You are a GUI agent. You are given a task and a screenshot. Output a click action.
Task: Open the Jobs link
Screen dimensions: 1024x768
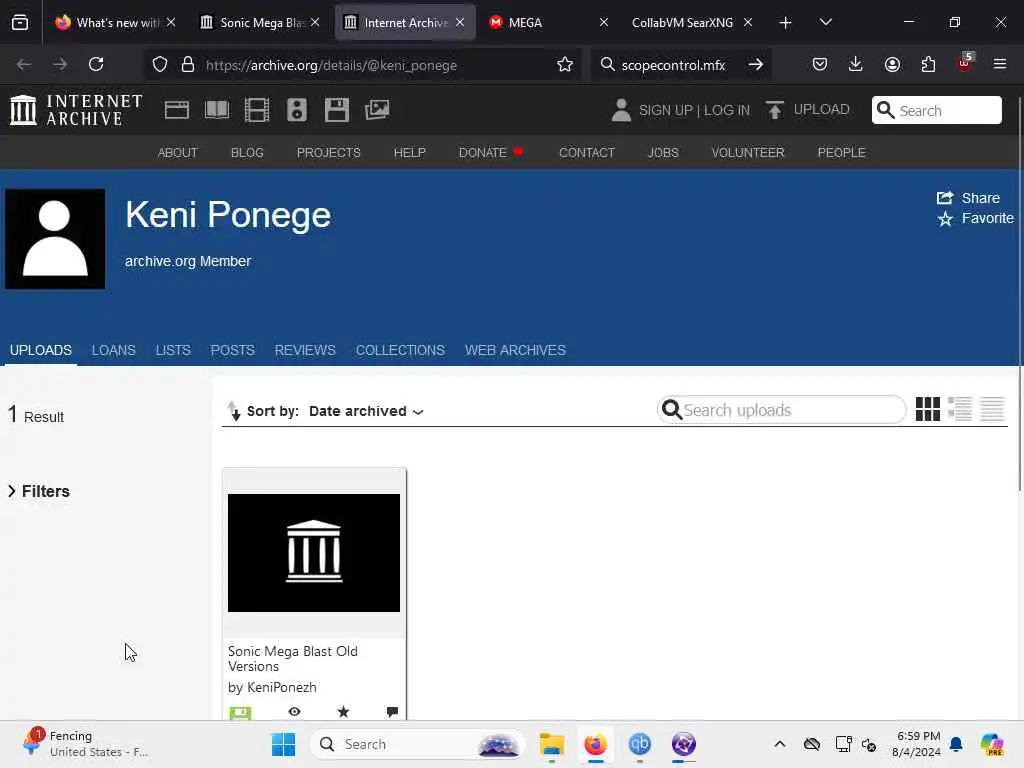pos(663,152)
